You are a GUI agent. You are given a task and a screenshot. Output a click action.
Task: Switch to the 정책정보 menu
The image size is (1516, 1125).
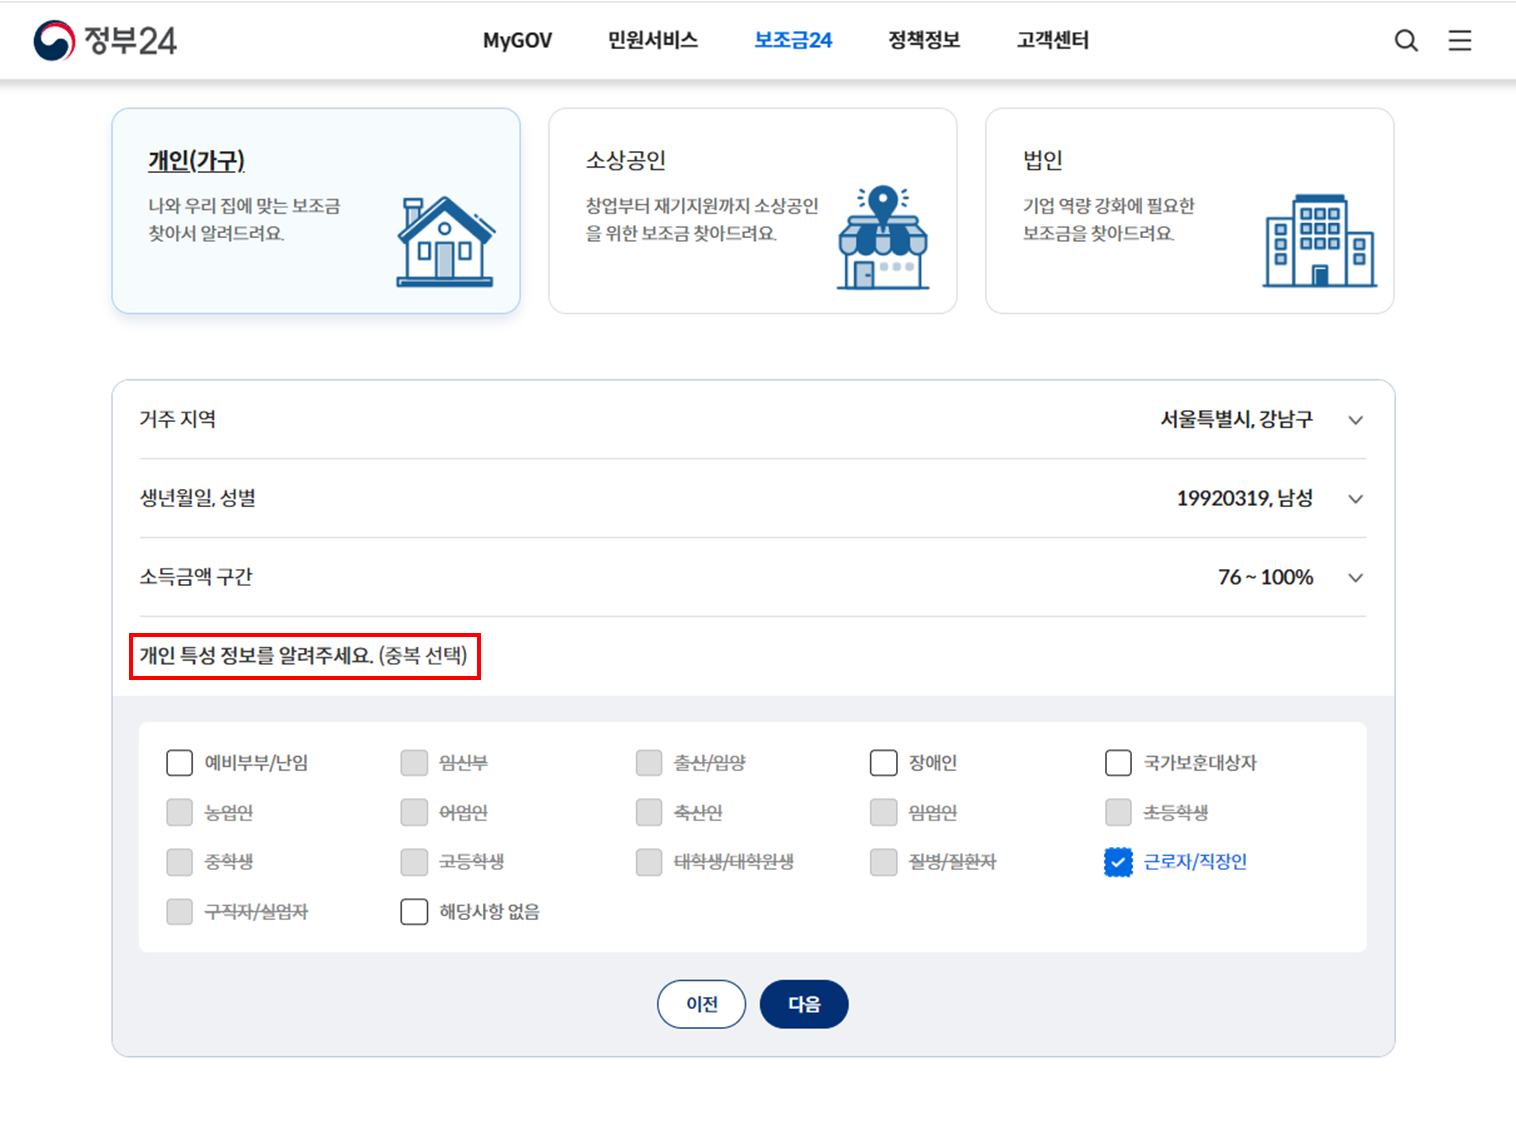point(923,40)
